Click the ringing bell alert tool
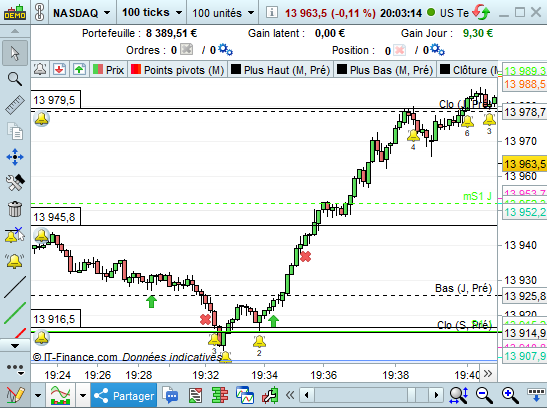The width and height of the screenshot is (547, 408). 15,261
